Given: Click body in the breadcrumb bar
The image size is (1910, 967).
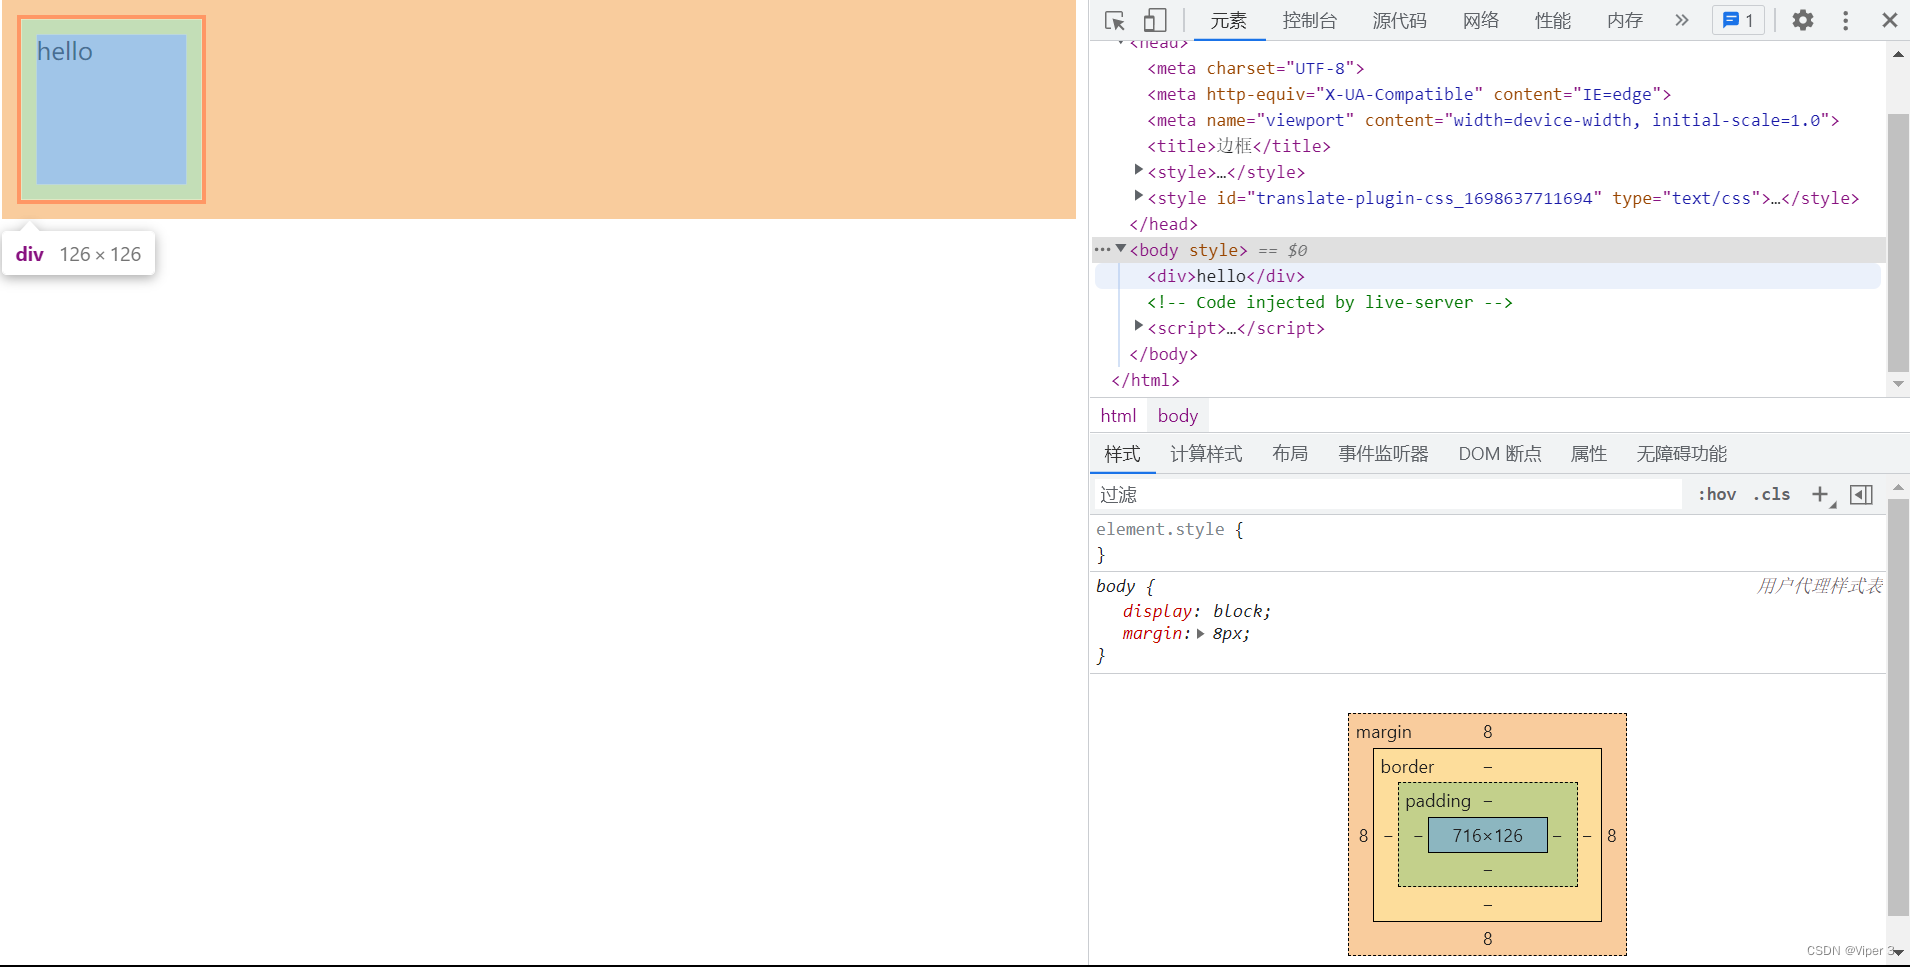Looking at the screenshot, I should [x=1177, y=416].
